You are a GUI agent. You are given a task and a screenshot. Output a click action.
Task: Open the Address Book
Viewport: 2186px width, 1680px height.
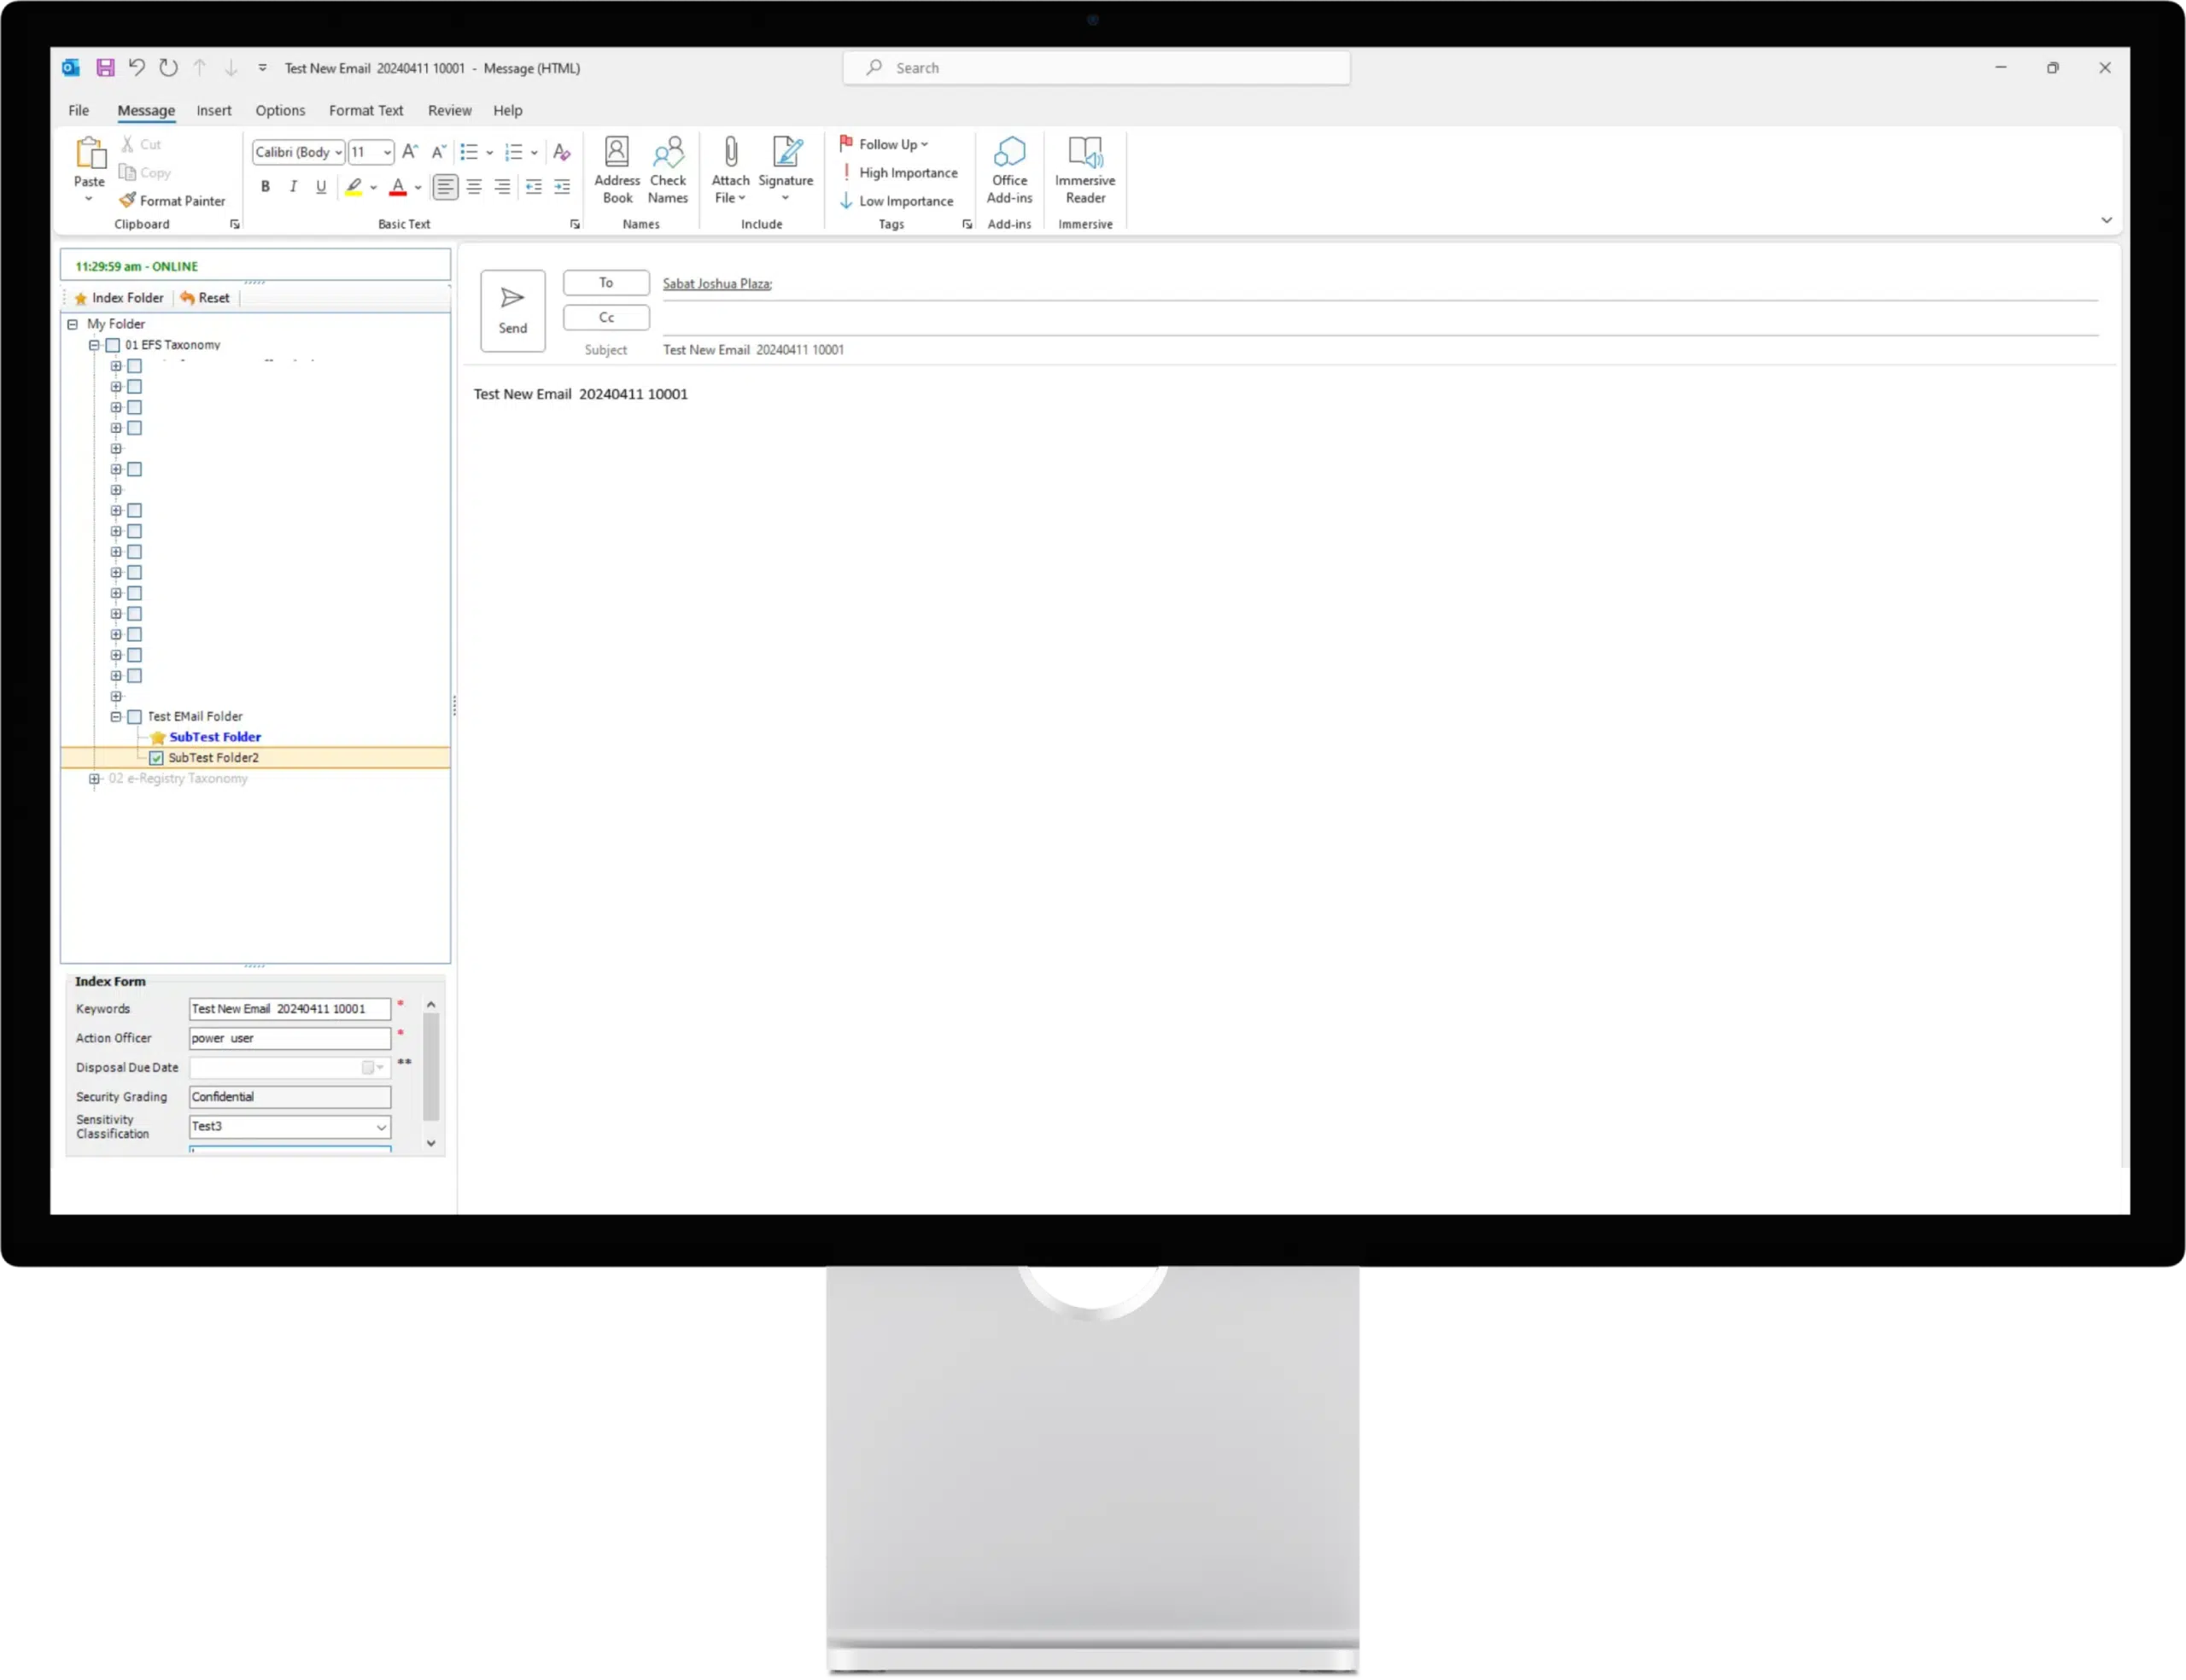[x=617, y=170]
